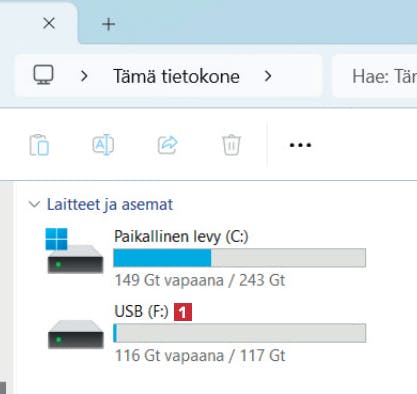The width and height of the screenshot is (417, 394).
Task: Click the USB F: storage usage bar
Action: 240,333
